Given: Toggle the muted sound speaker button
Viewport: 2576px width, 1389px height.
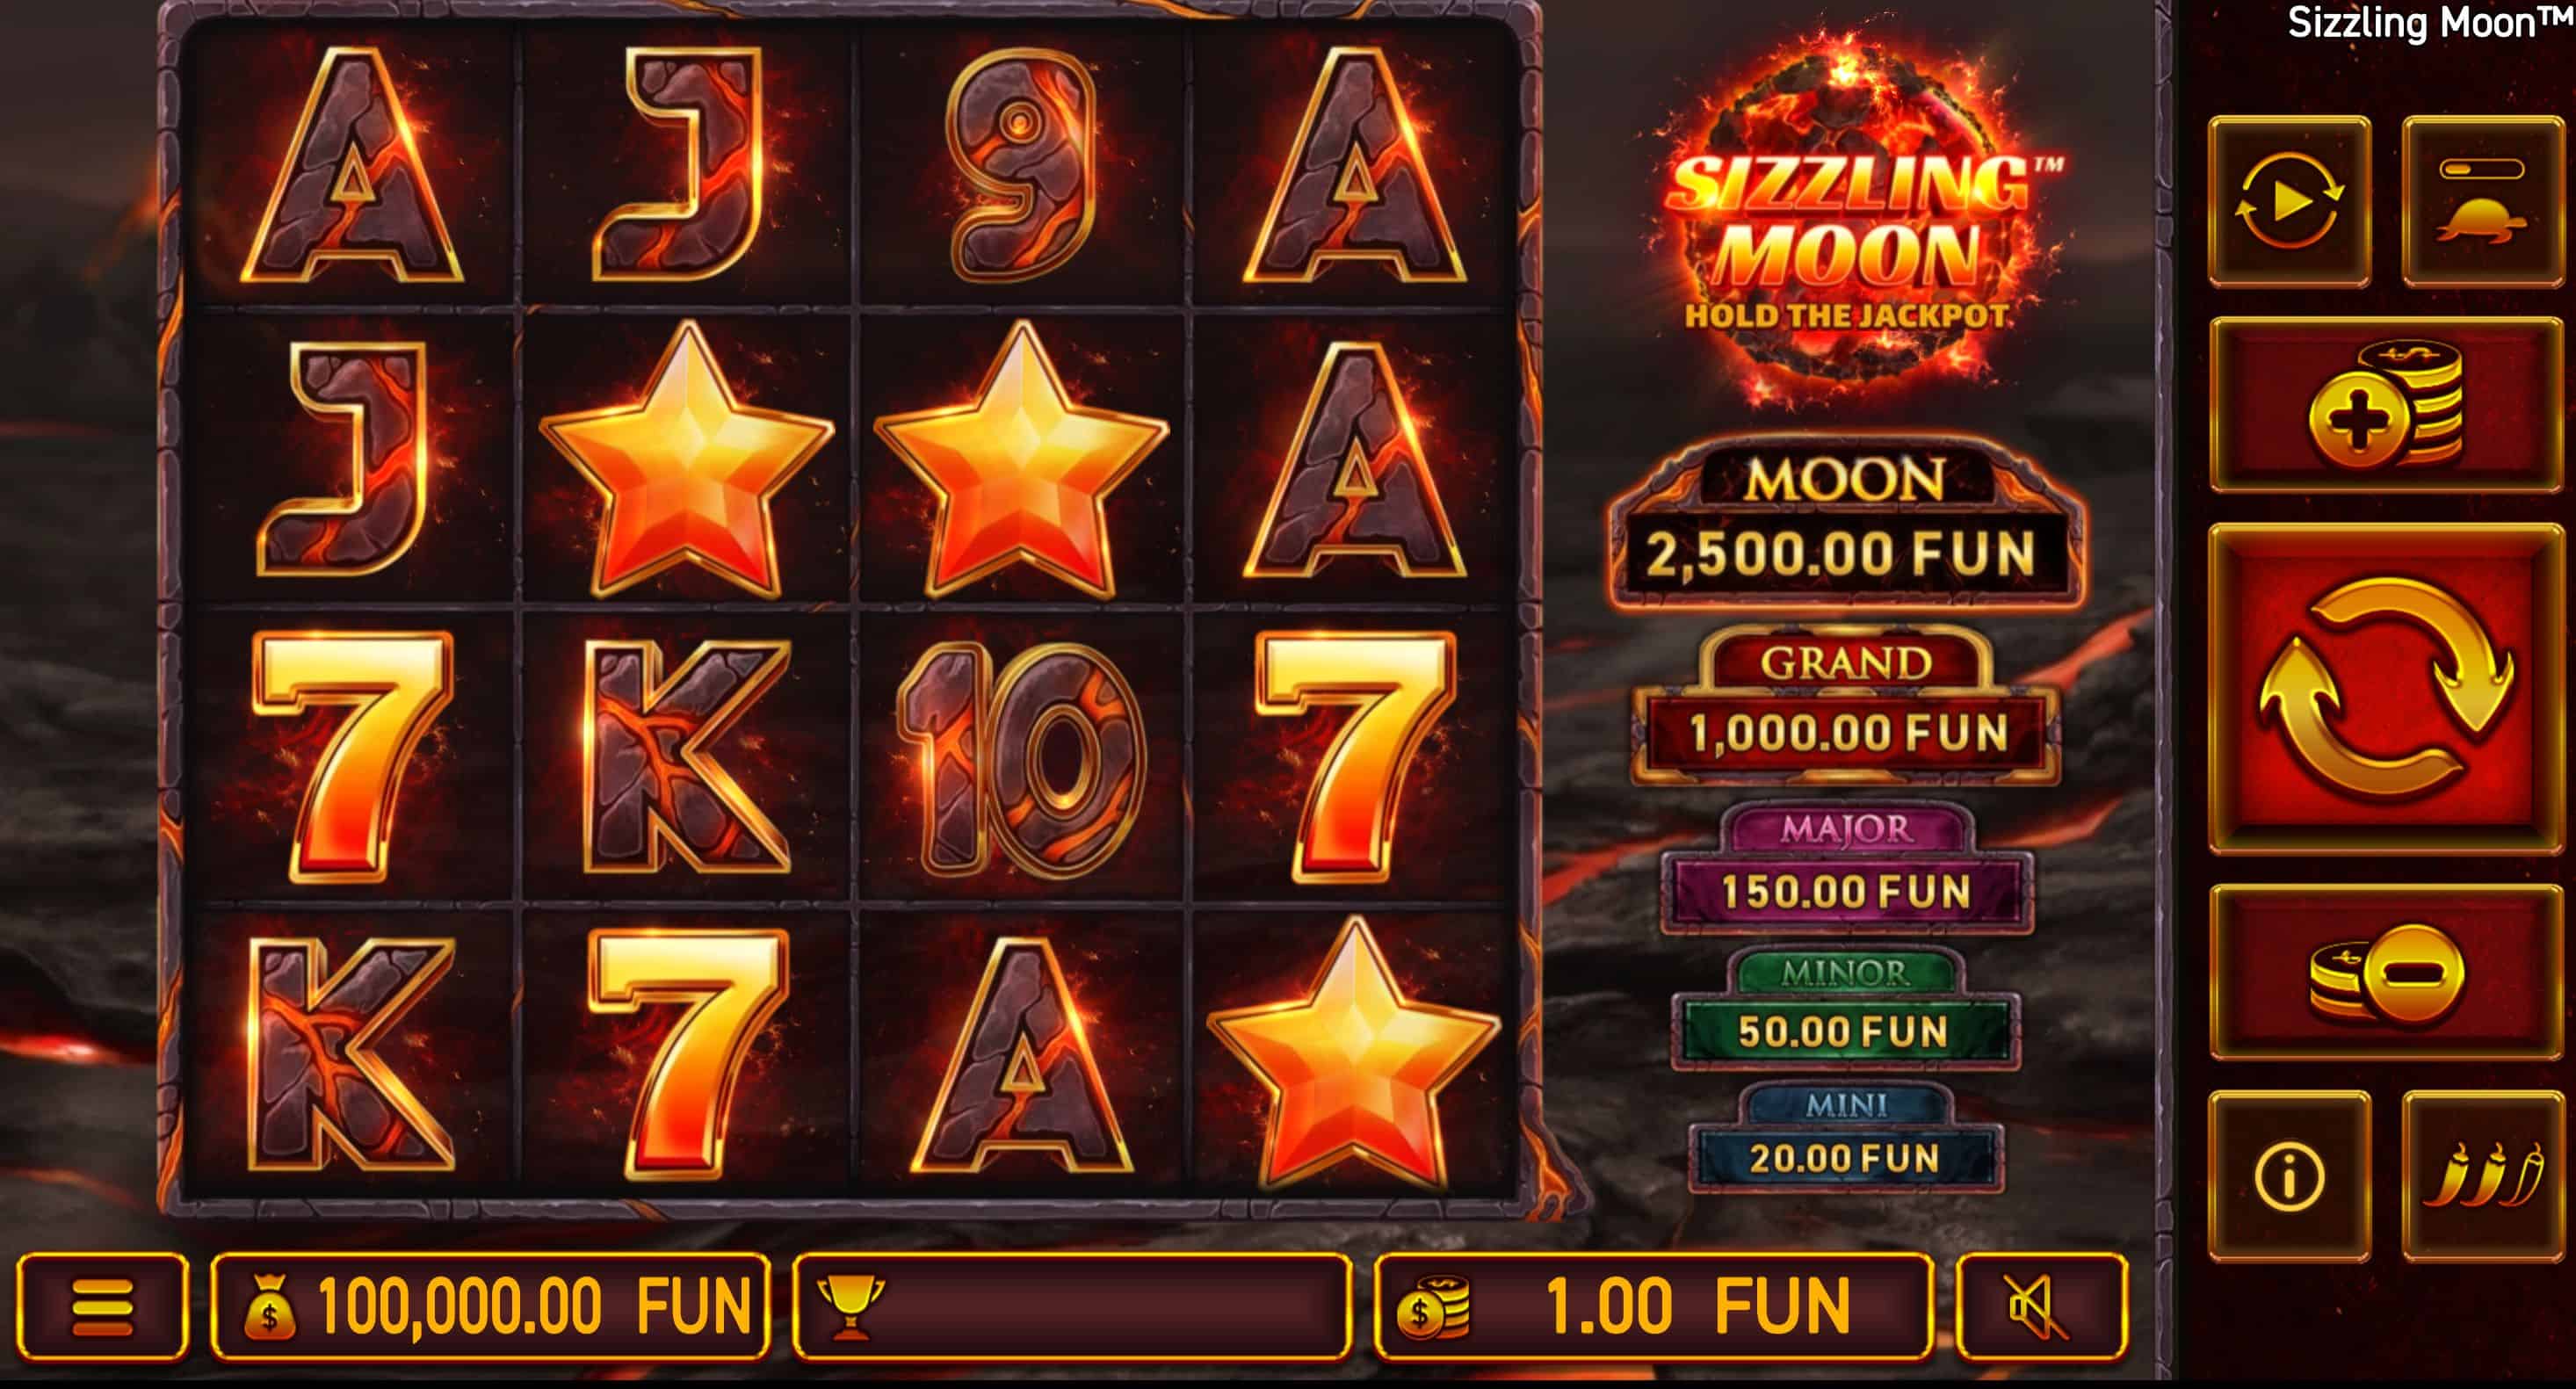Looking at the screenshot, I should [x=2041, y=1306].
